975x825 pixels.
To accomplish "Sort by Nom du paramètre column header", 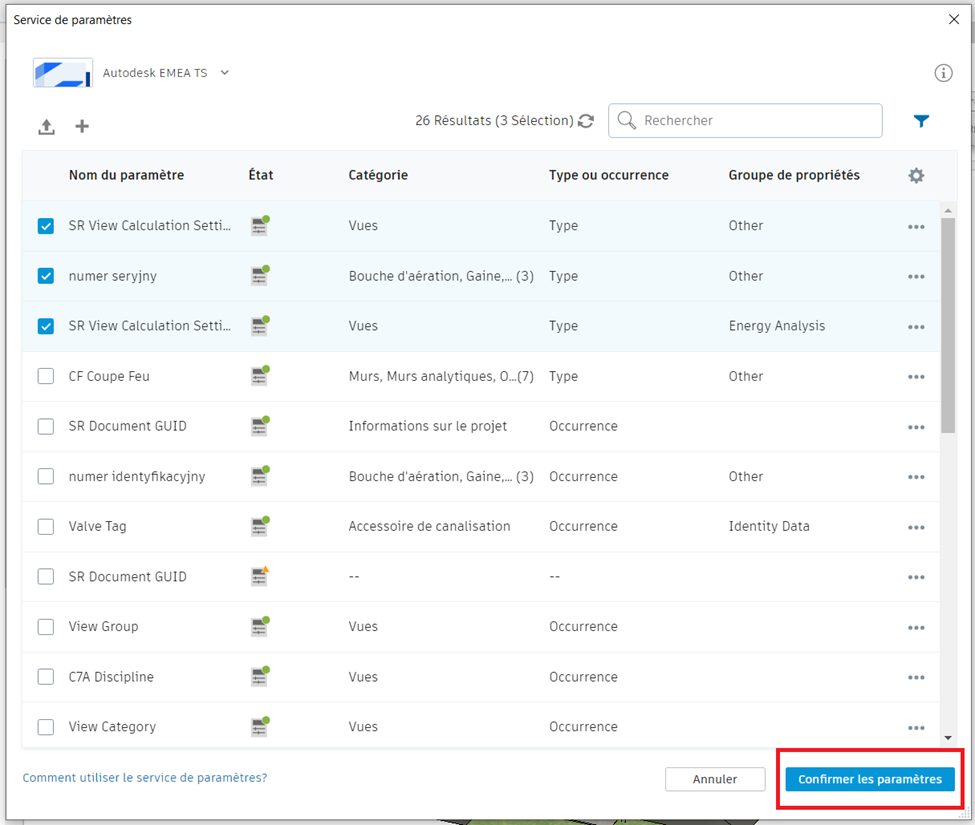I will click(126, 175).
